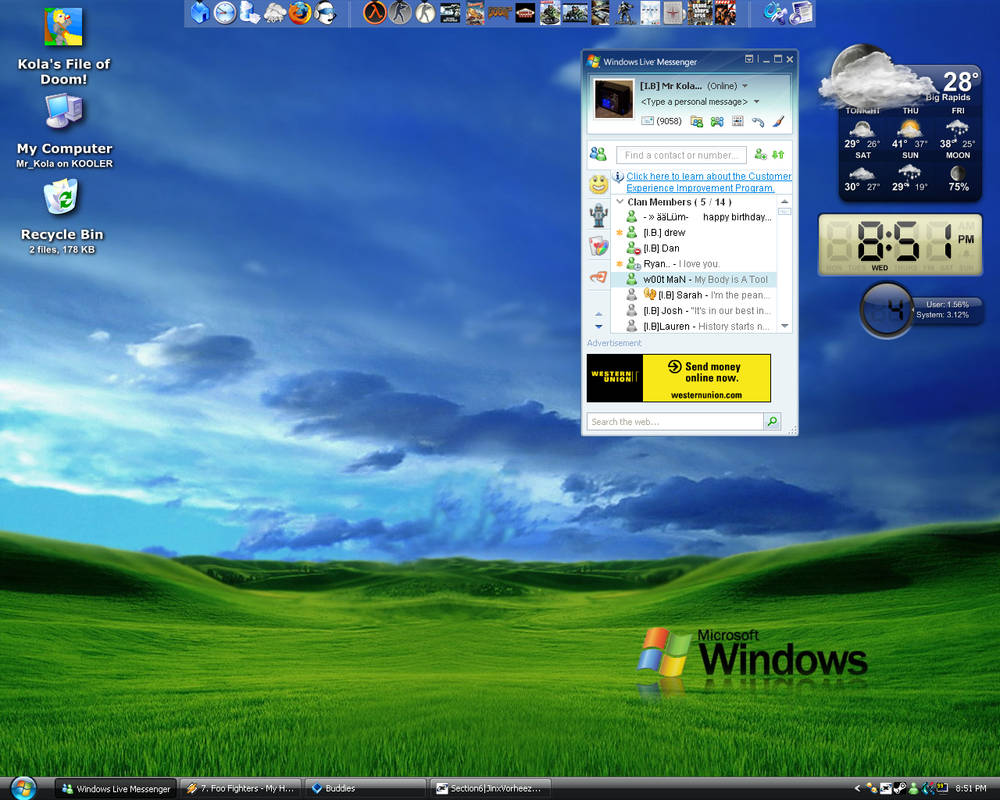
Task: Open Kola's File of Doom desktop icon
Action: (63, 47)
